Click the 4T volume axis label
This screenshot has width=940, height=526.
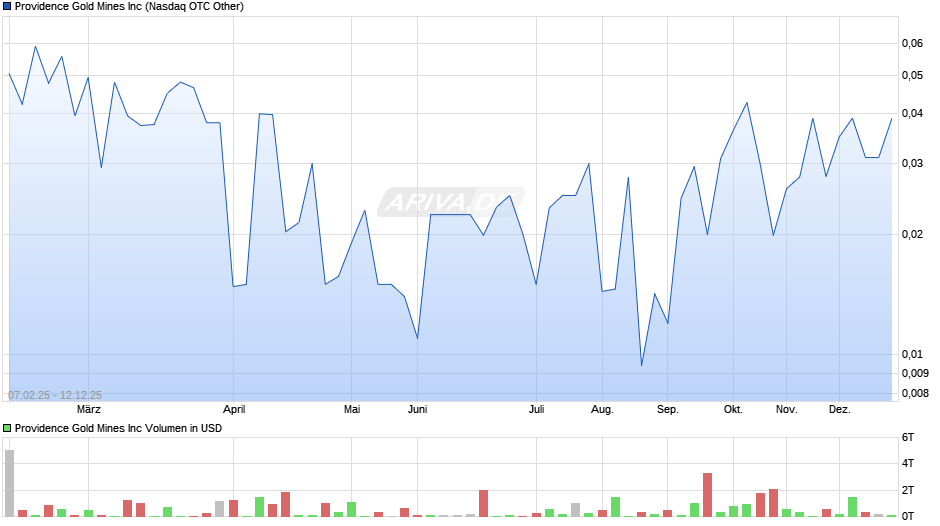pyautogui.click(x=908, y=463)
